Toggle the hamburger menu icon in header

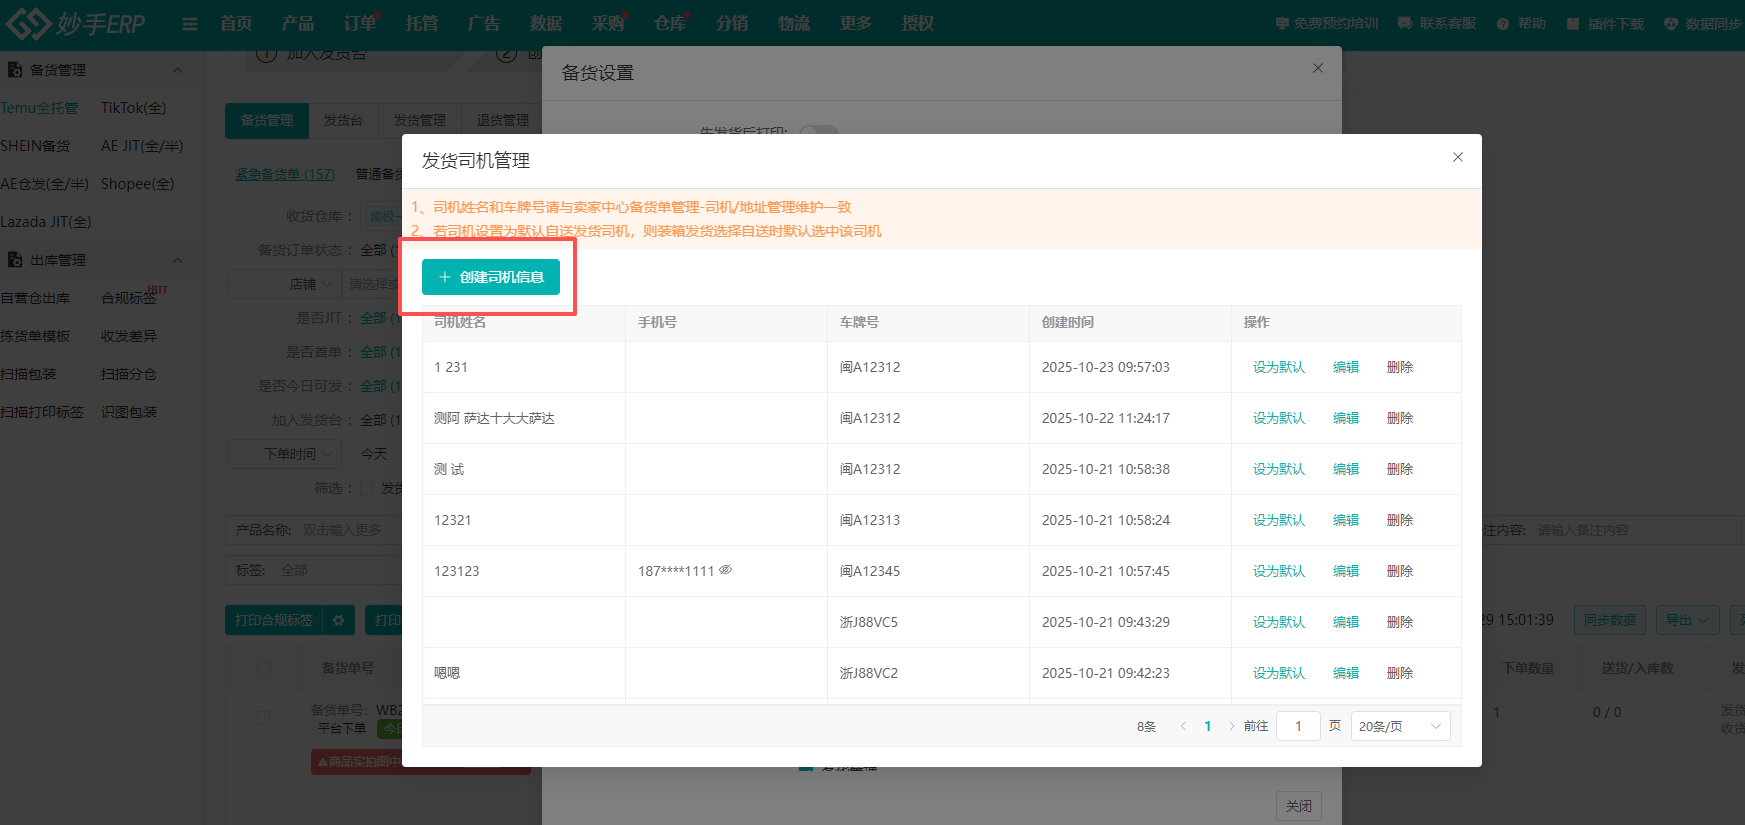[x=190, y=24]
